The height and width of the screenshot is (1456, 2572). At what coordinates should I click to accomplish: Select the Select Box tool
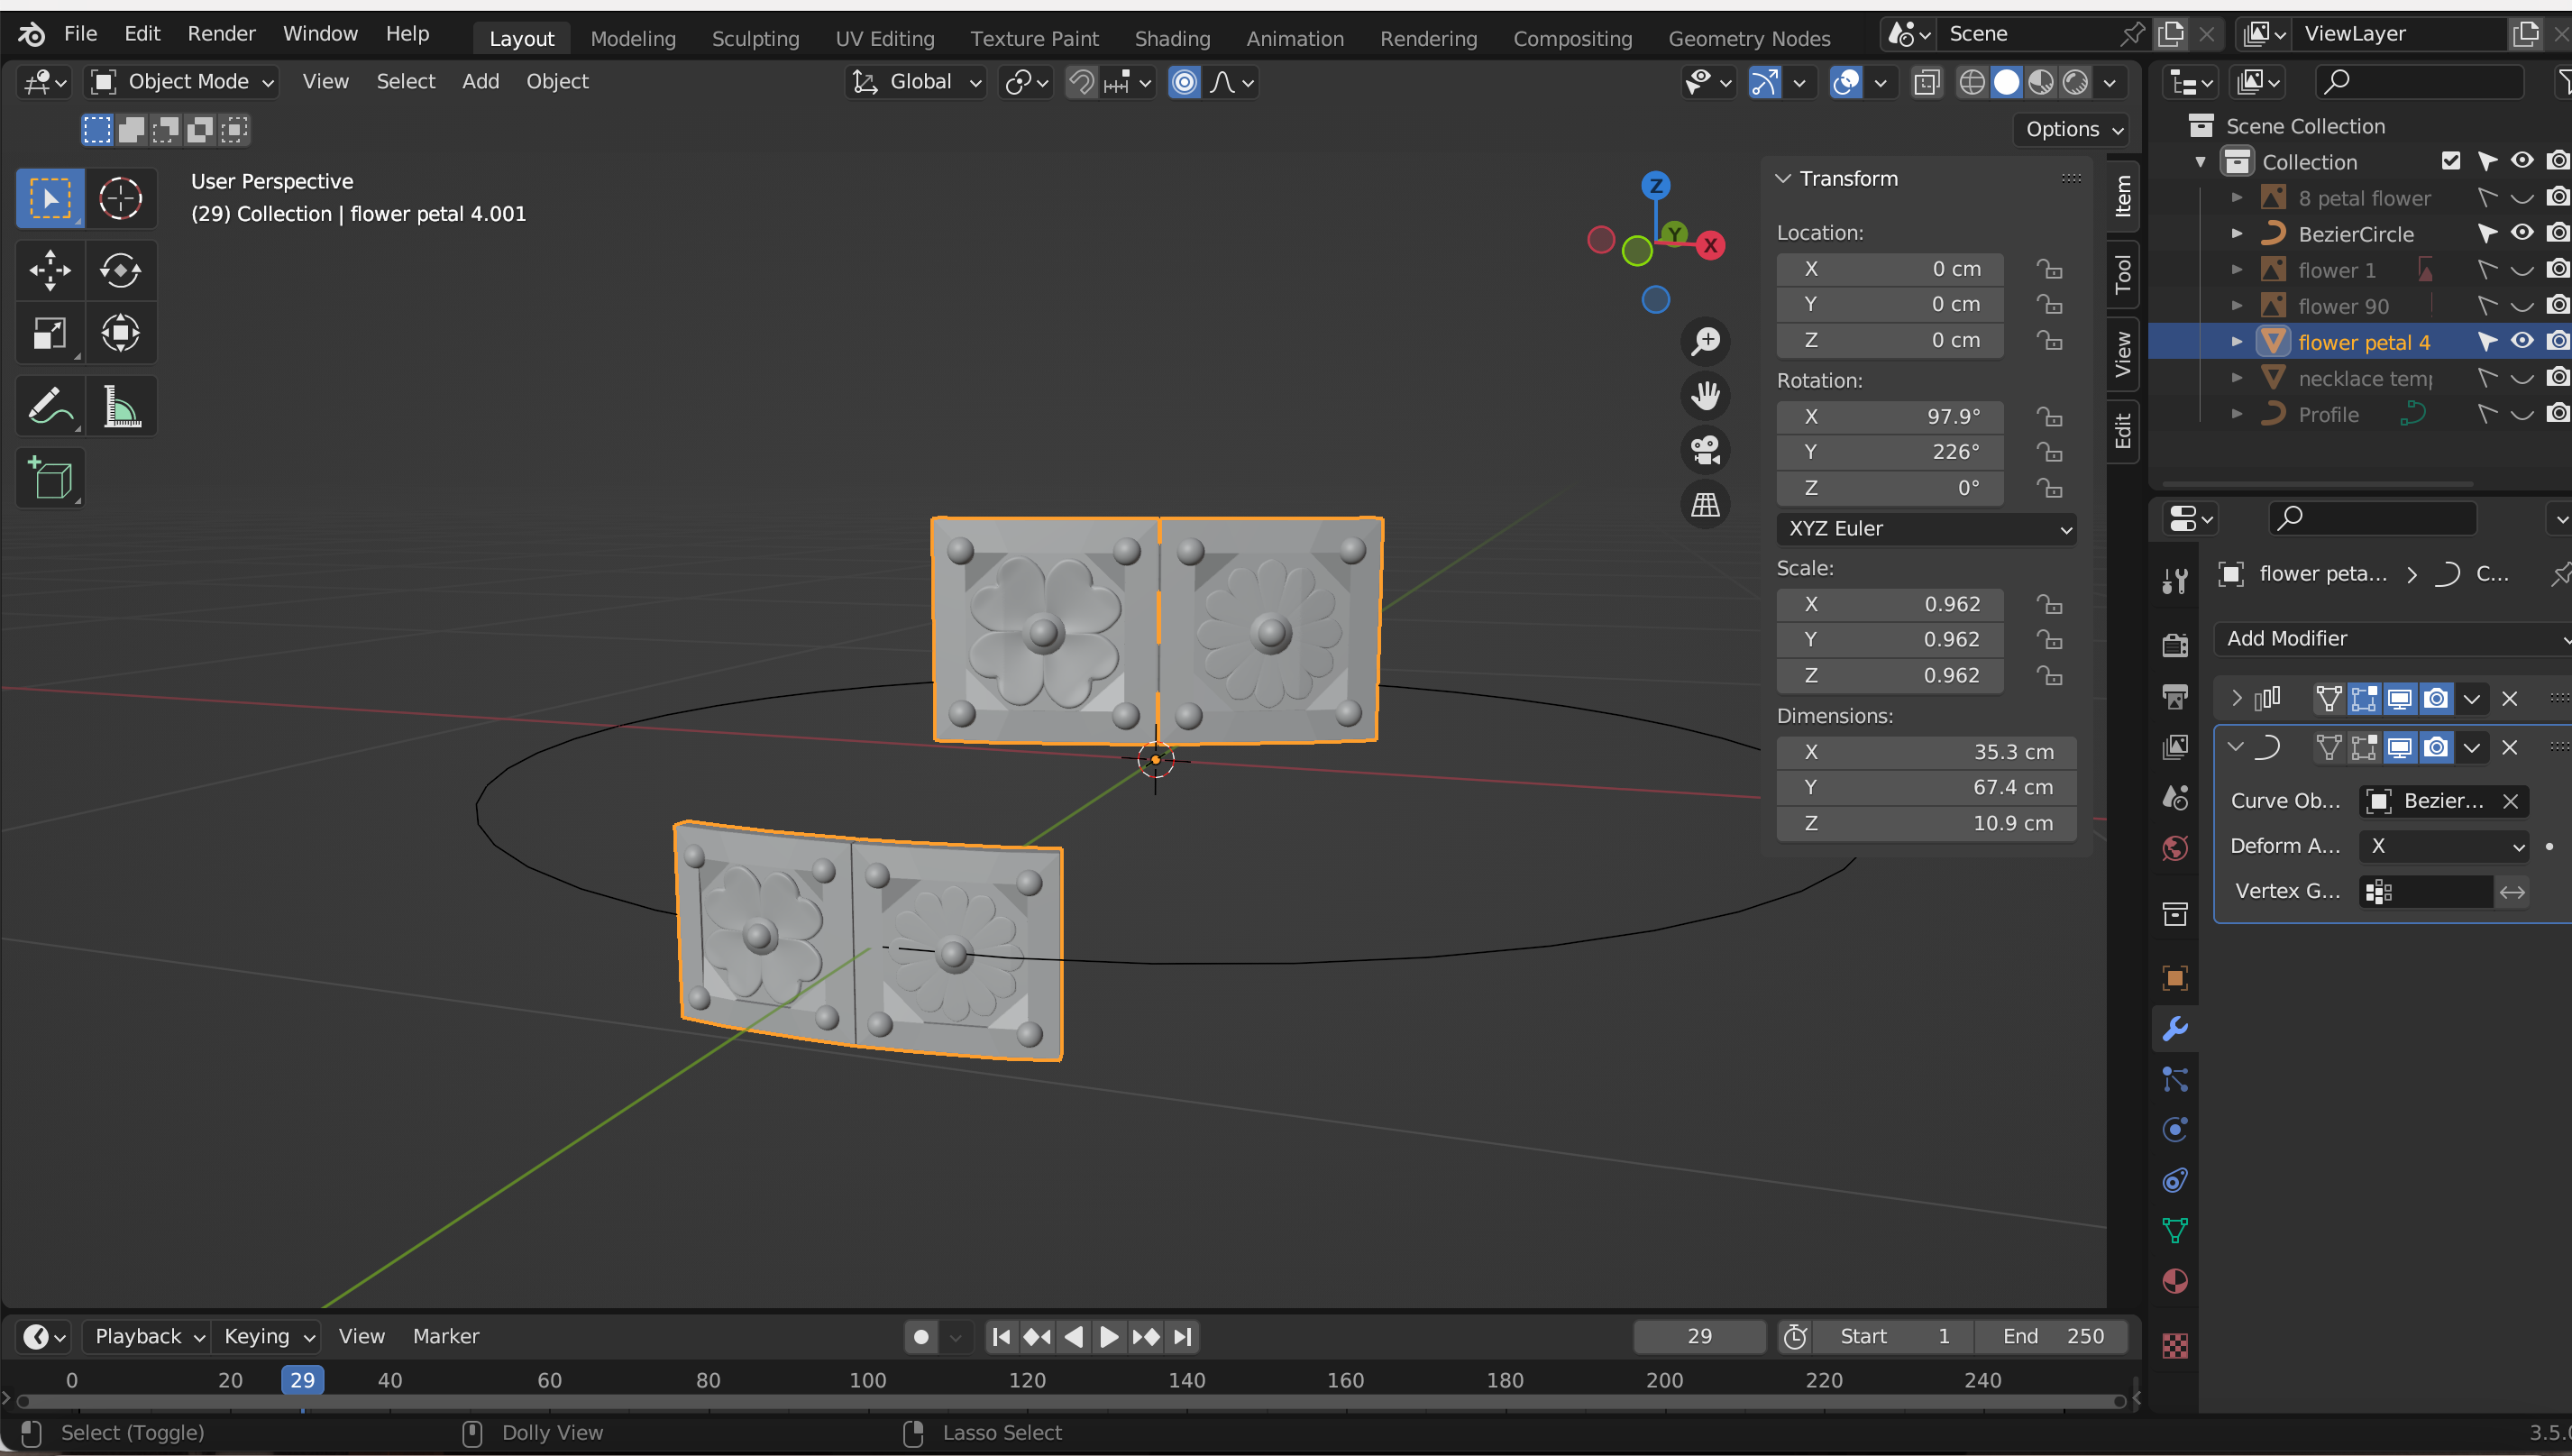click(50, 198)
